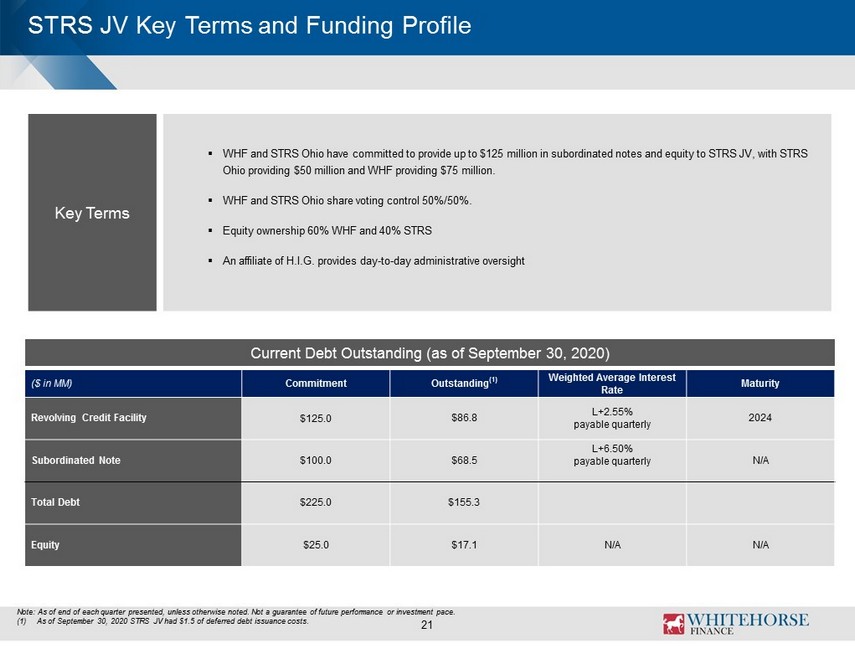Click the 'L+2.55% payable quarterly' cell
This screenshot has height=654, width=855.
click(x=612, y=418)
